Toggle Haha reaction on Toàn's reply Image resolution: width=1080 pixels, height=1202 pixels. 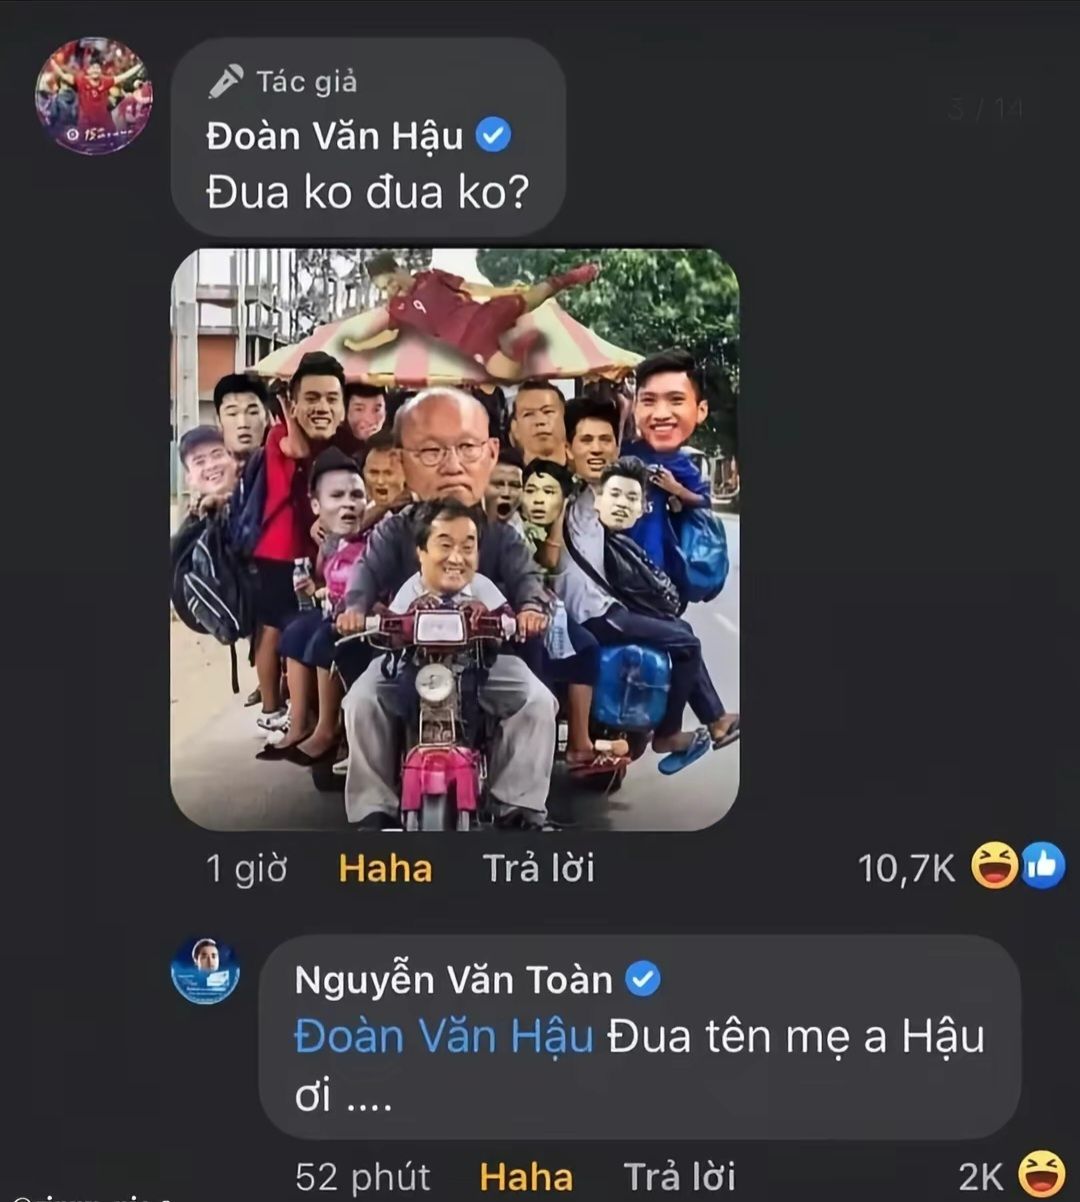coord(526,1177)
